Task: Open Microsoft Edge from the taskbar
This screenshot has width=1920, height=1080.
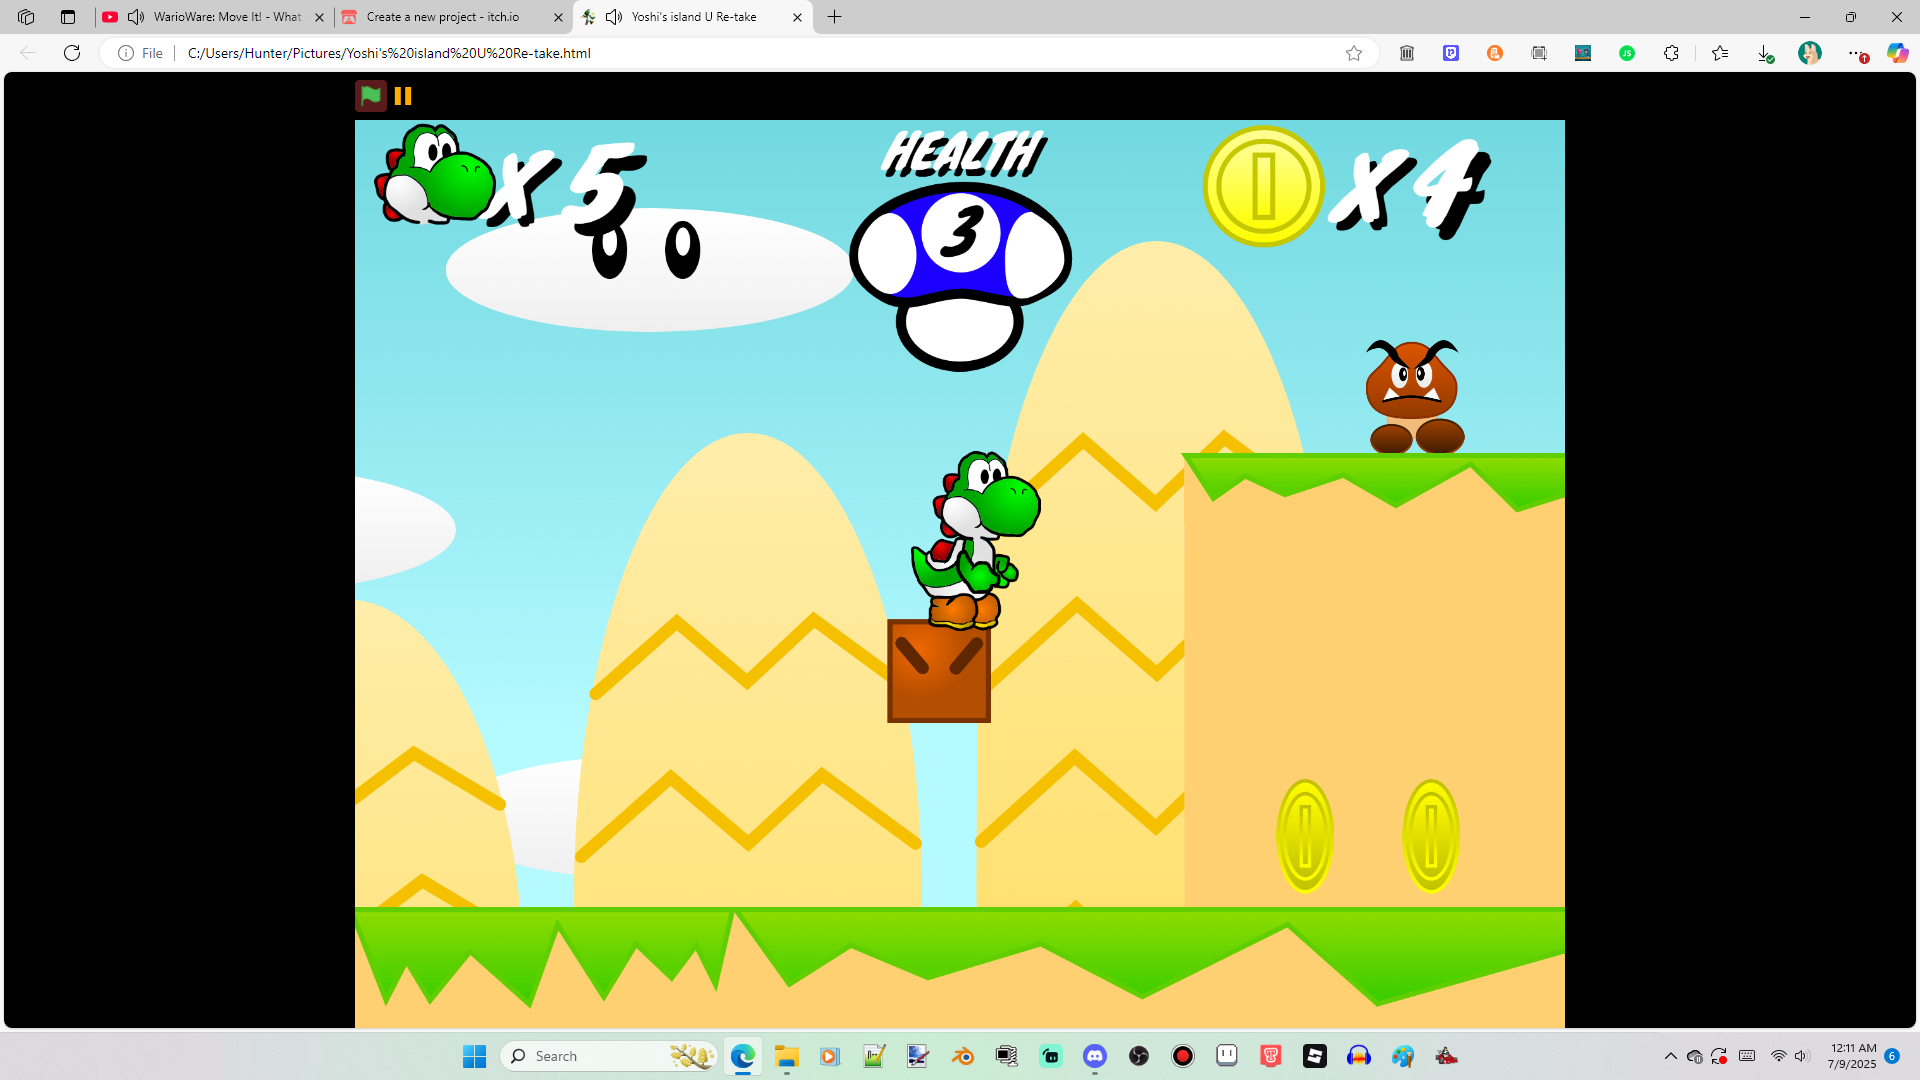Action: click(742, 1056)
